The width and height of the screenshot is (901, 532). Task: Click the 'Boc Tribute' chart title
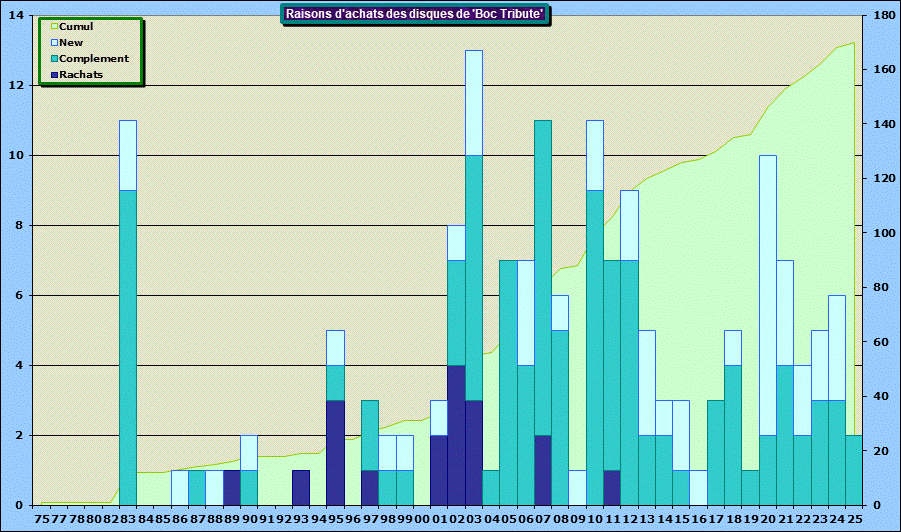[x=415, y=14]
